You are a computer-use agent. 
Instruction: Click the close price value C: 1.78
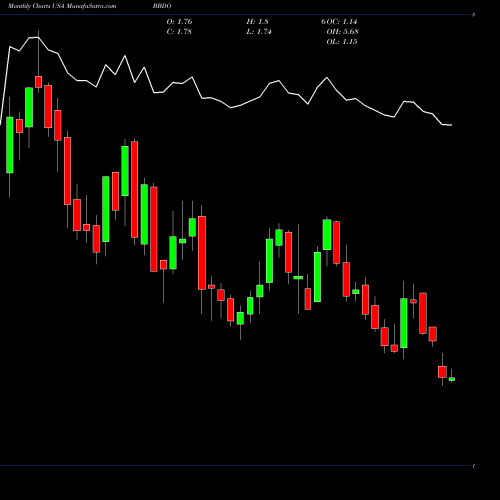click(x=179, y=32)
